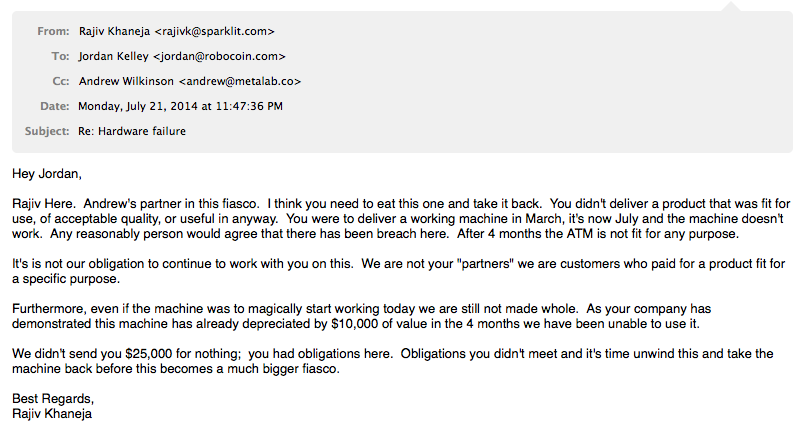Click signature name Rajiv Khaneja at bottom

(52, 413)
